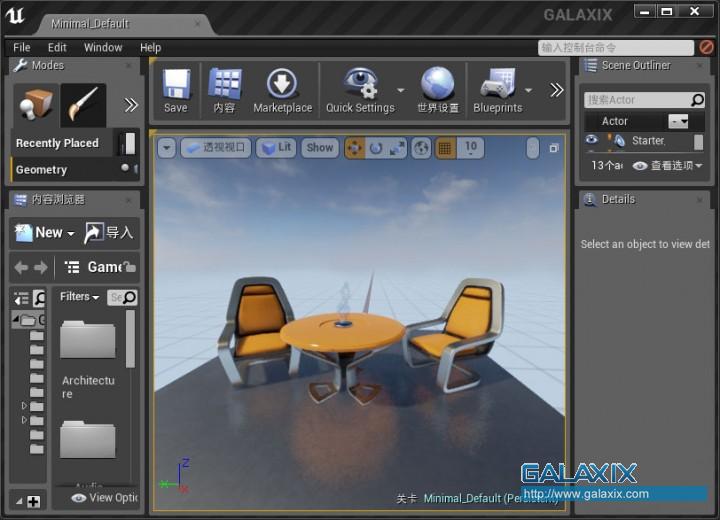
Task: Toggle grid snapping in the viewport
Action: coord(445,148)
